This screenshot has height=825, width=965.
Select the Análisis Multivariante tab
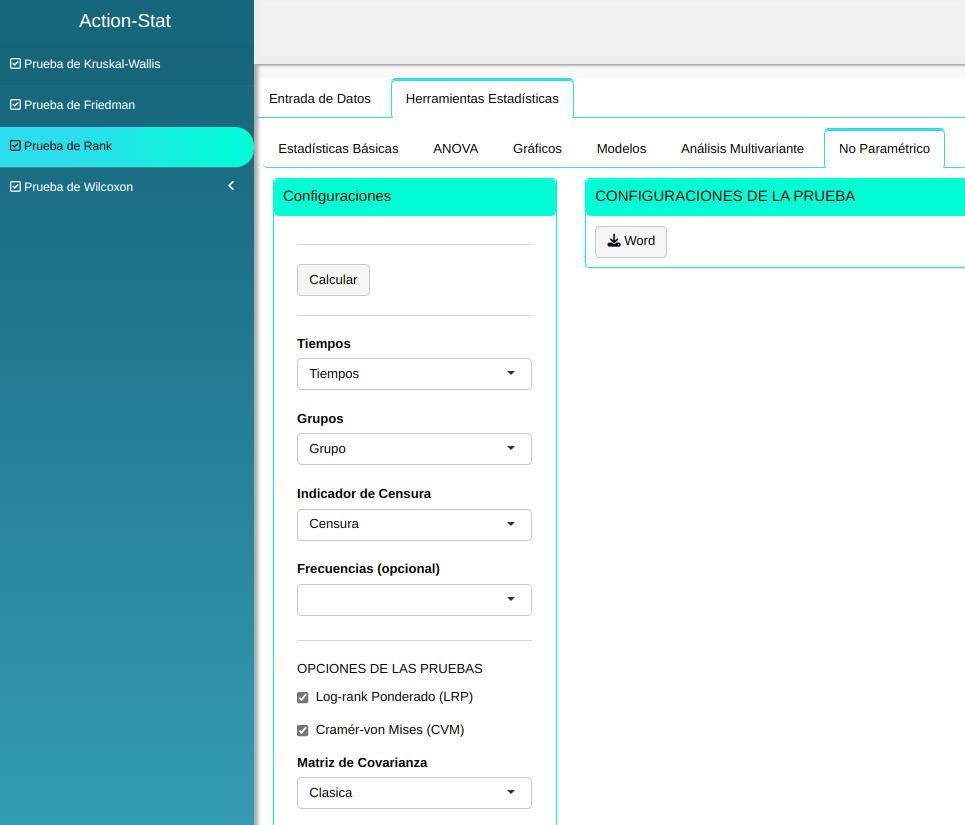coord(742,149)
